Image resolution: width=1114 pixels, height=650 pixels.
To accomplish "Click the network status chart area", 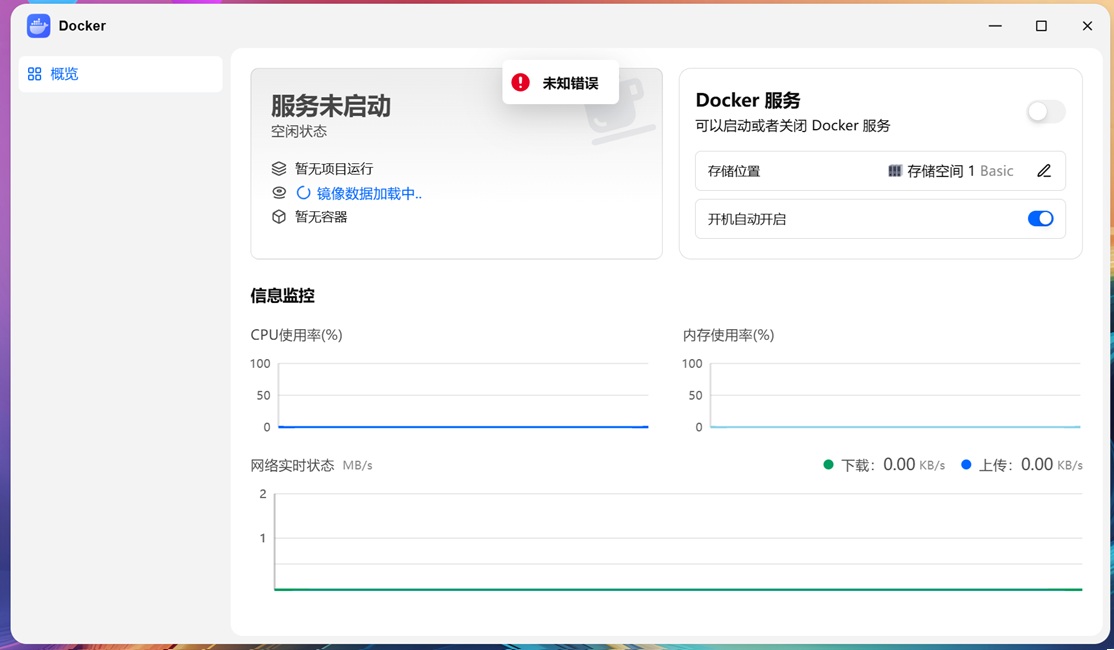I will point(678,541).
